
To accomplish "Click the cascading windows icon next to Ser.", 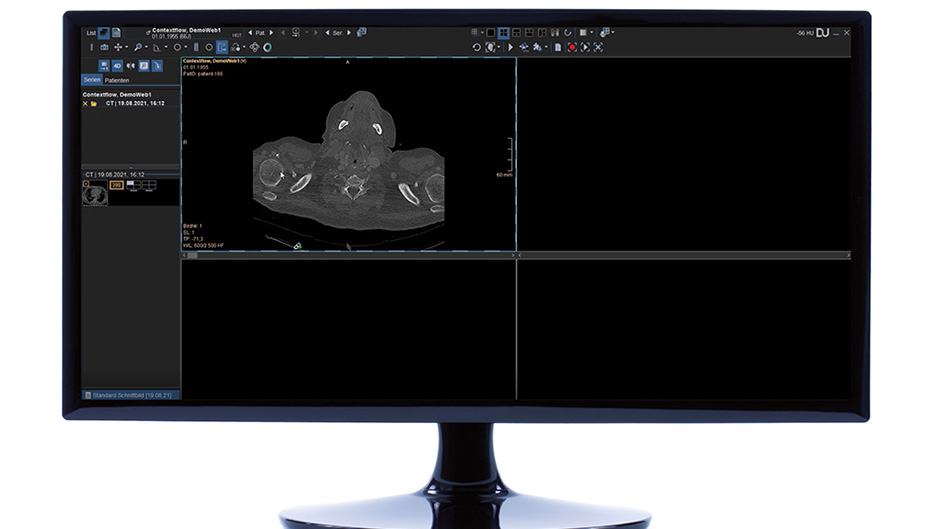I will [362, 32].
